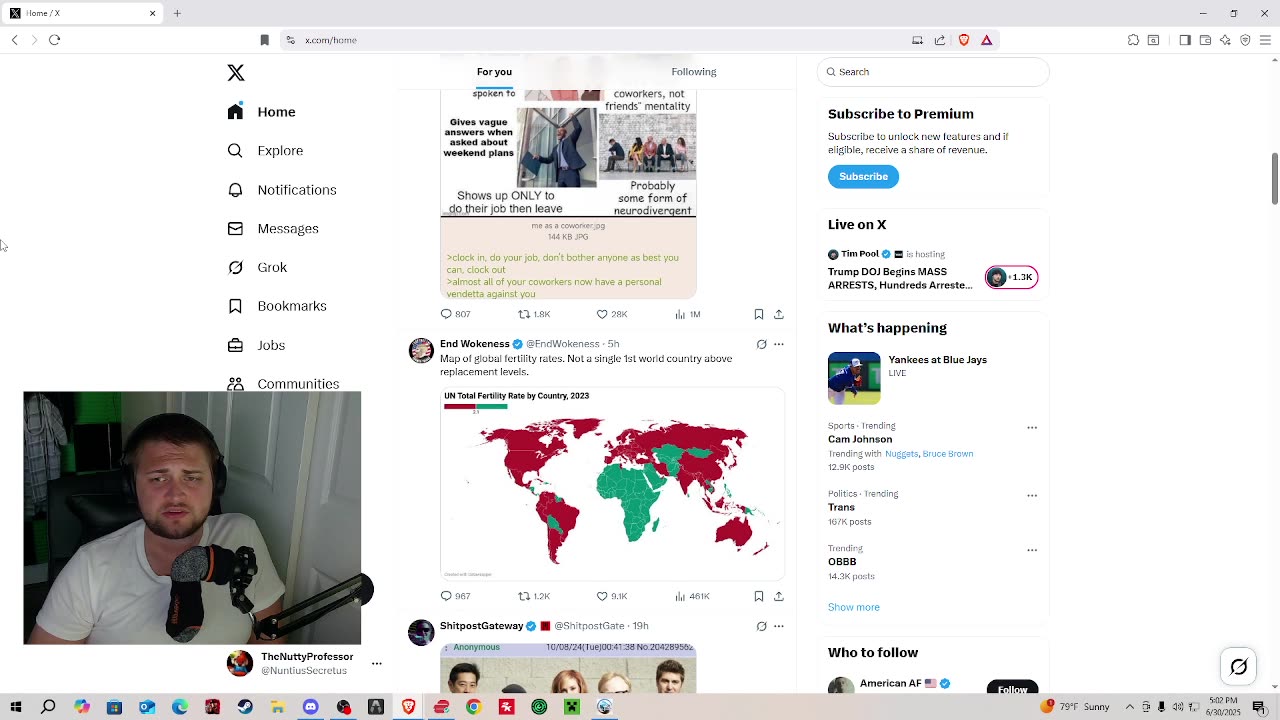Open Discord from the taskbar

click(x=310, y=707)
